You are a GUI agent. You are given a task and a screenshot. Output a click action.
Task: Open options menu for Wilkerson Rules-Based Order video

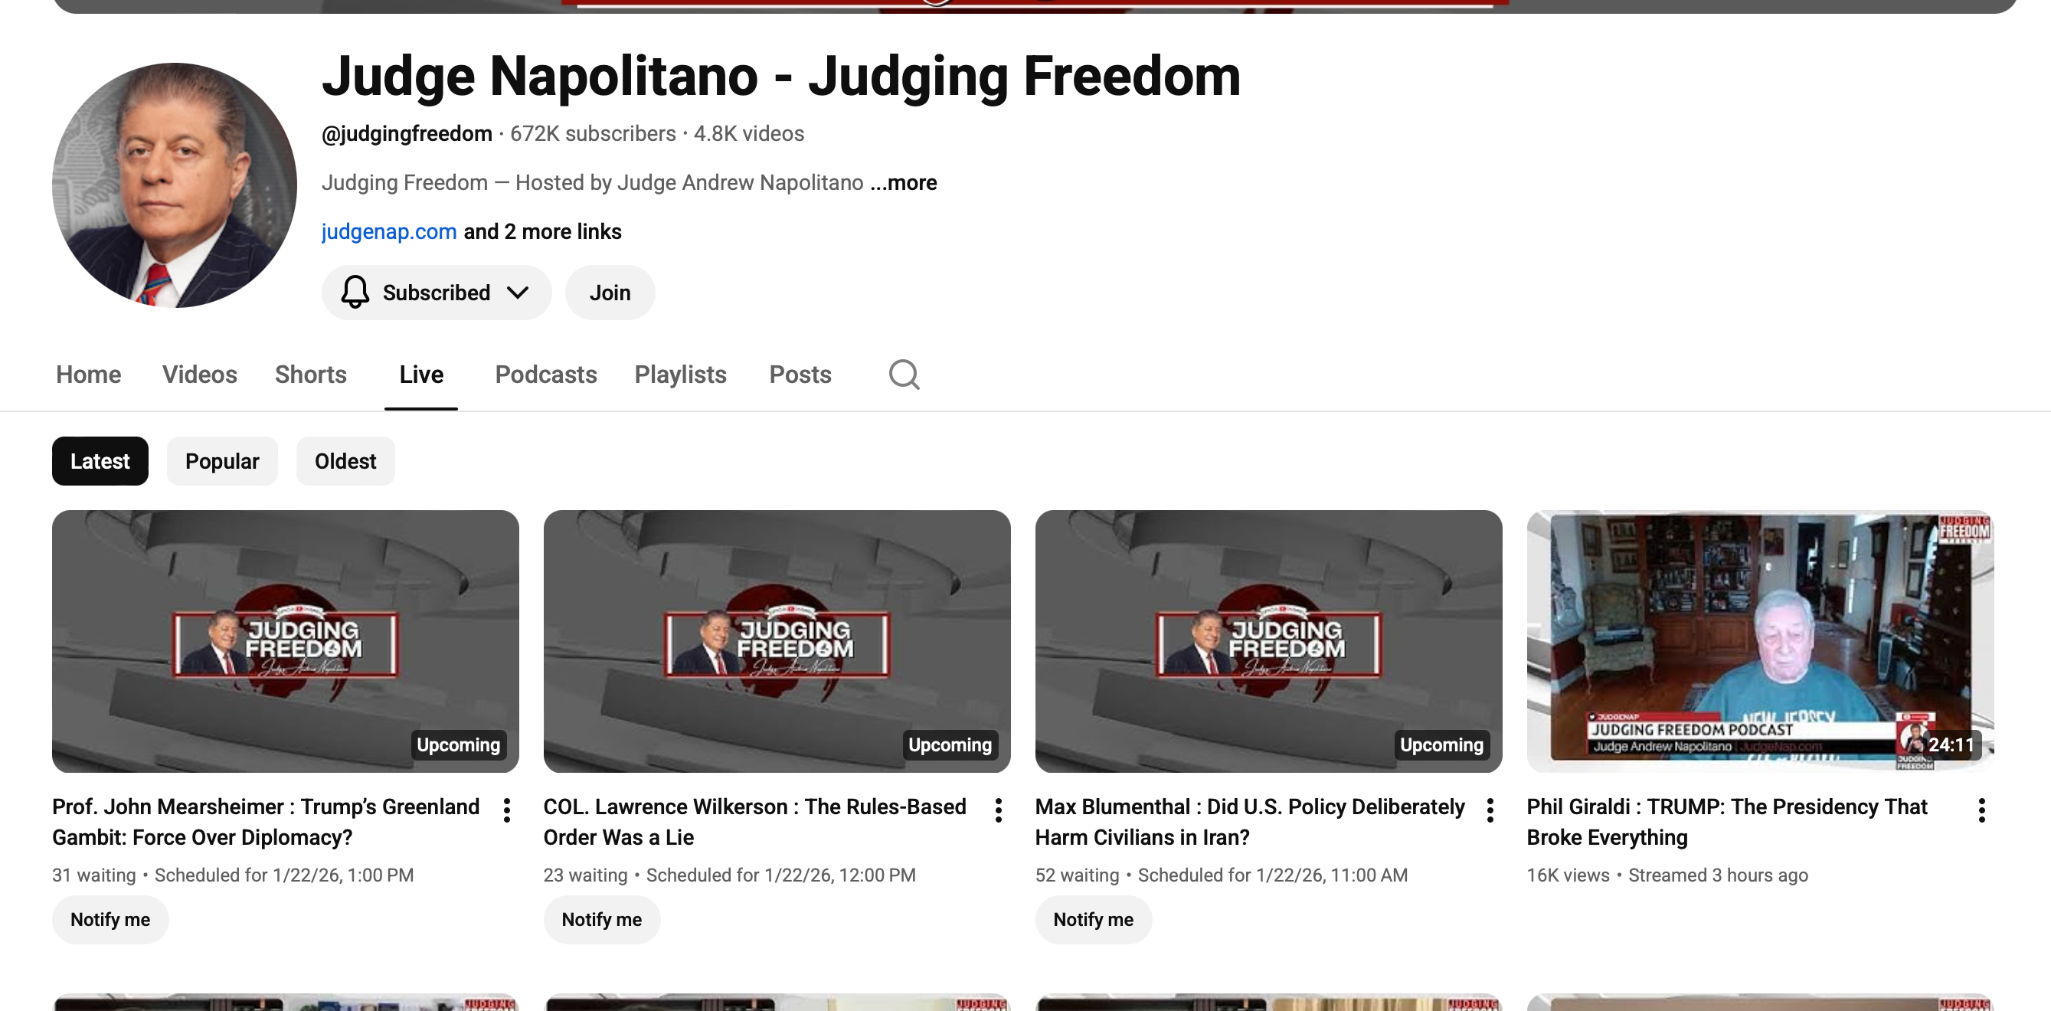pos(998,810)
